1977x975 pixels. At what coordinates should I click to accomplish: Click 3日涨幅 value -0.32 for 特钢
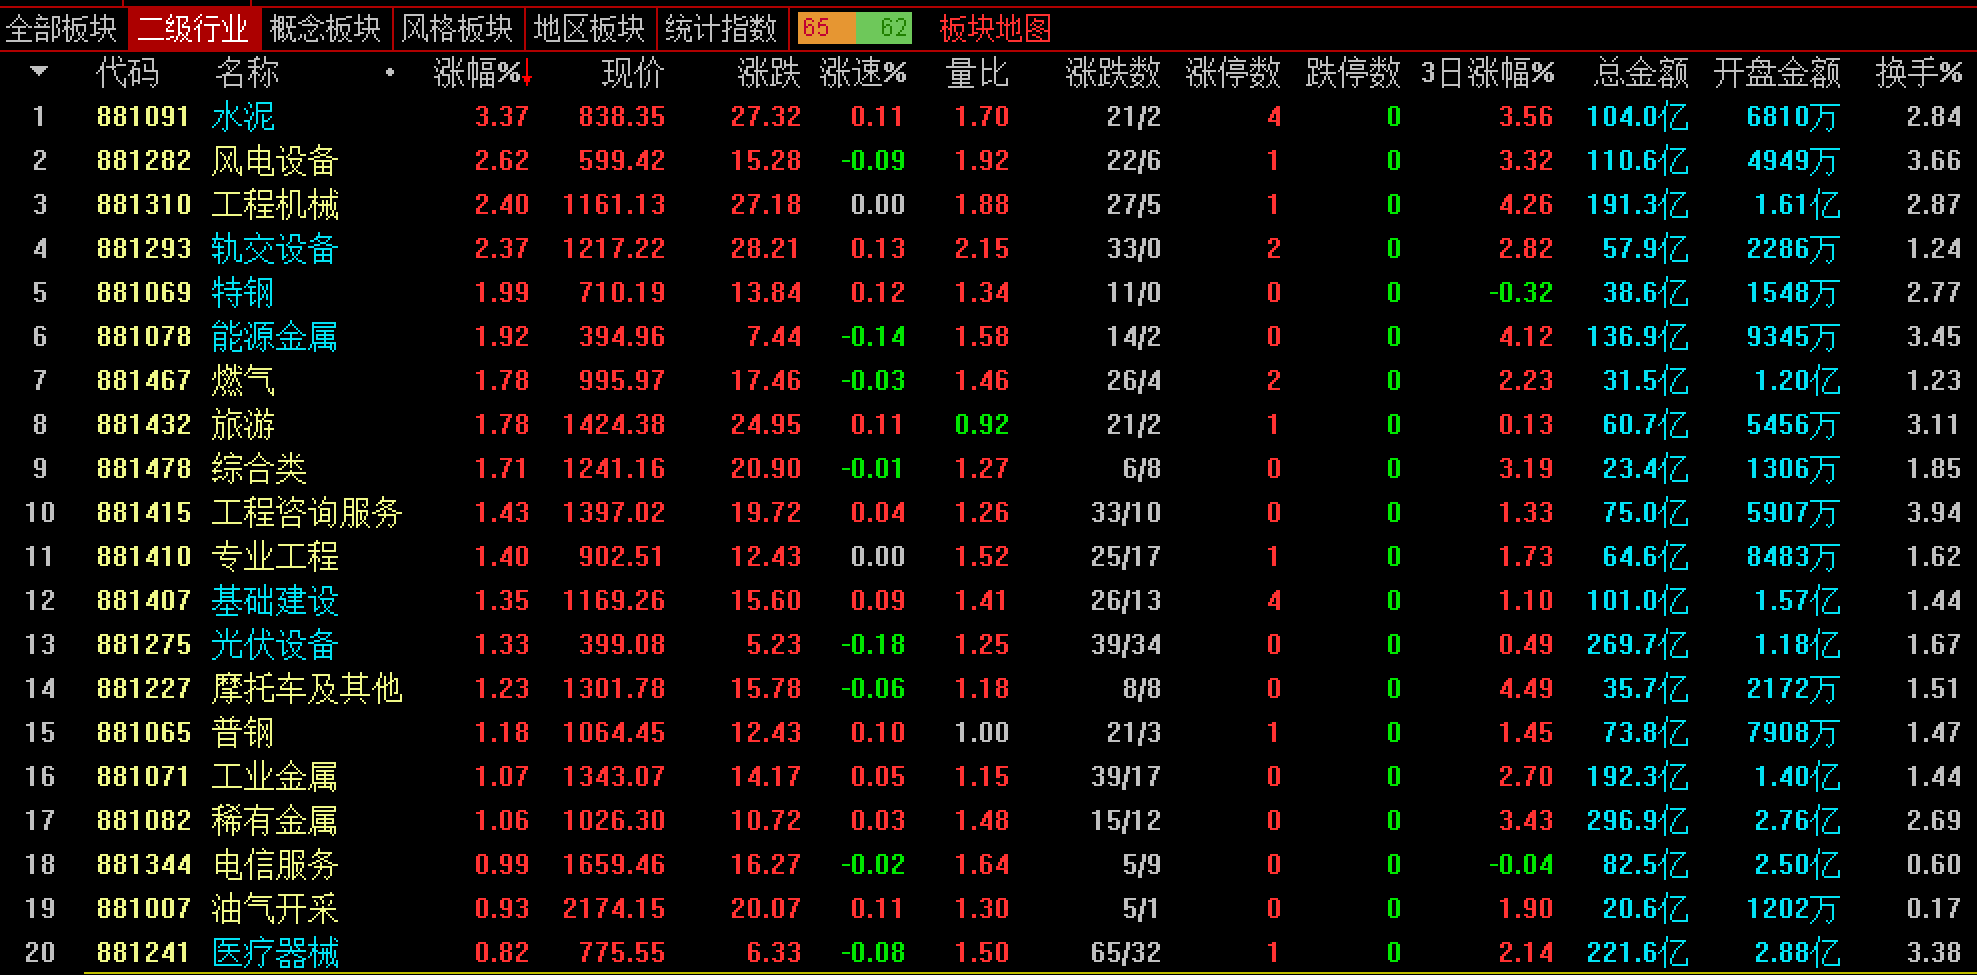coord(1521,293)
